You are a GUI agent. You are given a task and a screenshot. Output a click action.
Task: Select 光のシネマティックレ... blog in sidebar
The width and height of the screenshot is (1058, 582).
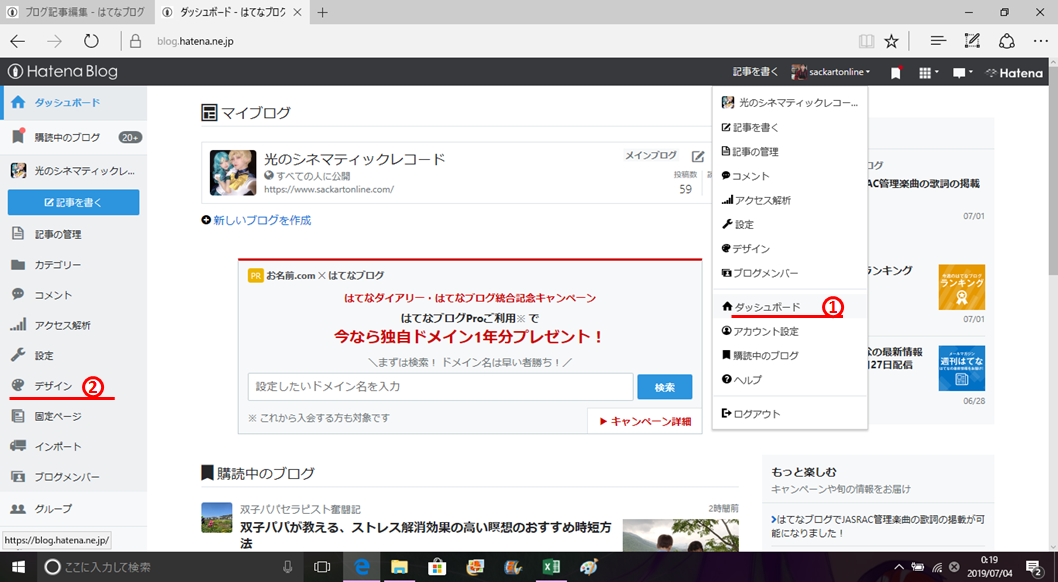click(x=74, y=171)
